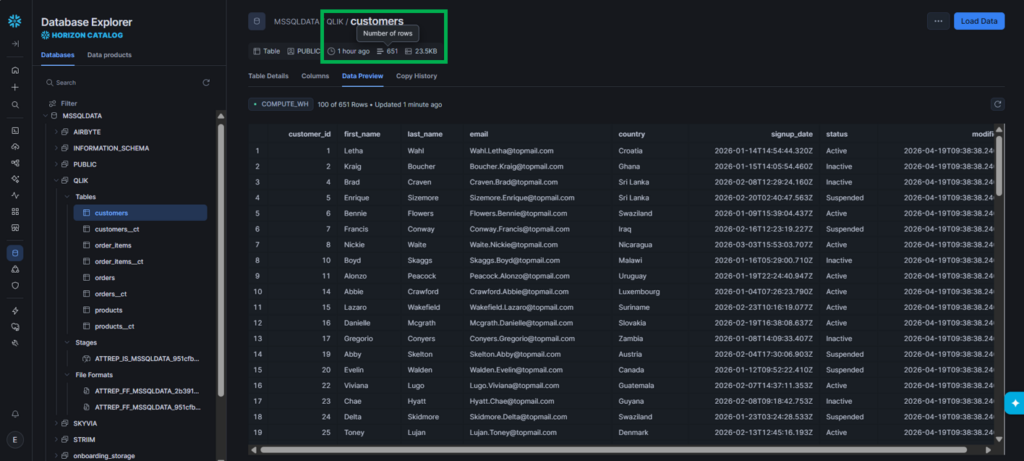Viewport: 1024px width, 461px height.
Task: Expand the PUBLIC schema in tree
Action: (56, 165)
